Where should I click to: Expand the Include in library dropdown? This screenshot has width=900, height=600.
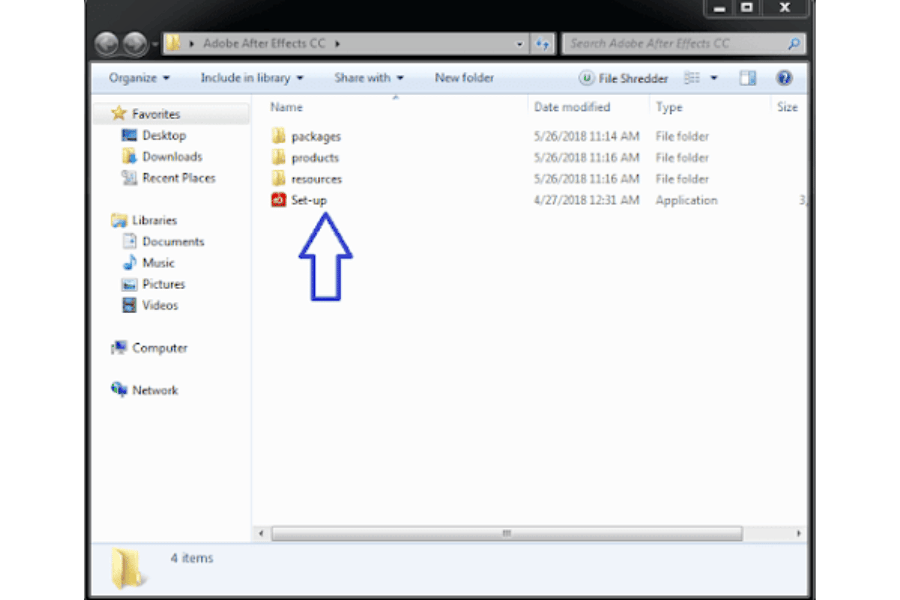(x=251, y=78)
